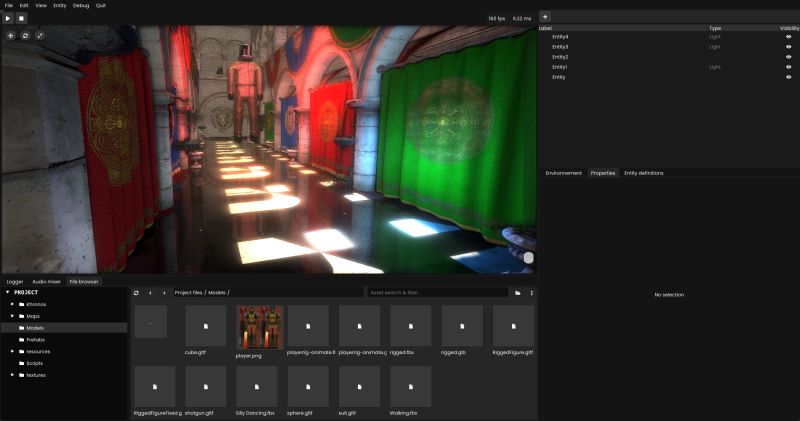Select the RiggedFigure.gltf file icon
The width and height of the screenshot is (800, 421).
(x=513, y=326)
